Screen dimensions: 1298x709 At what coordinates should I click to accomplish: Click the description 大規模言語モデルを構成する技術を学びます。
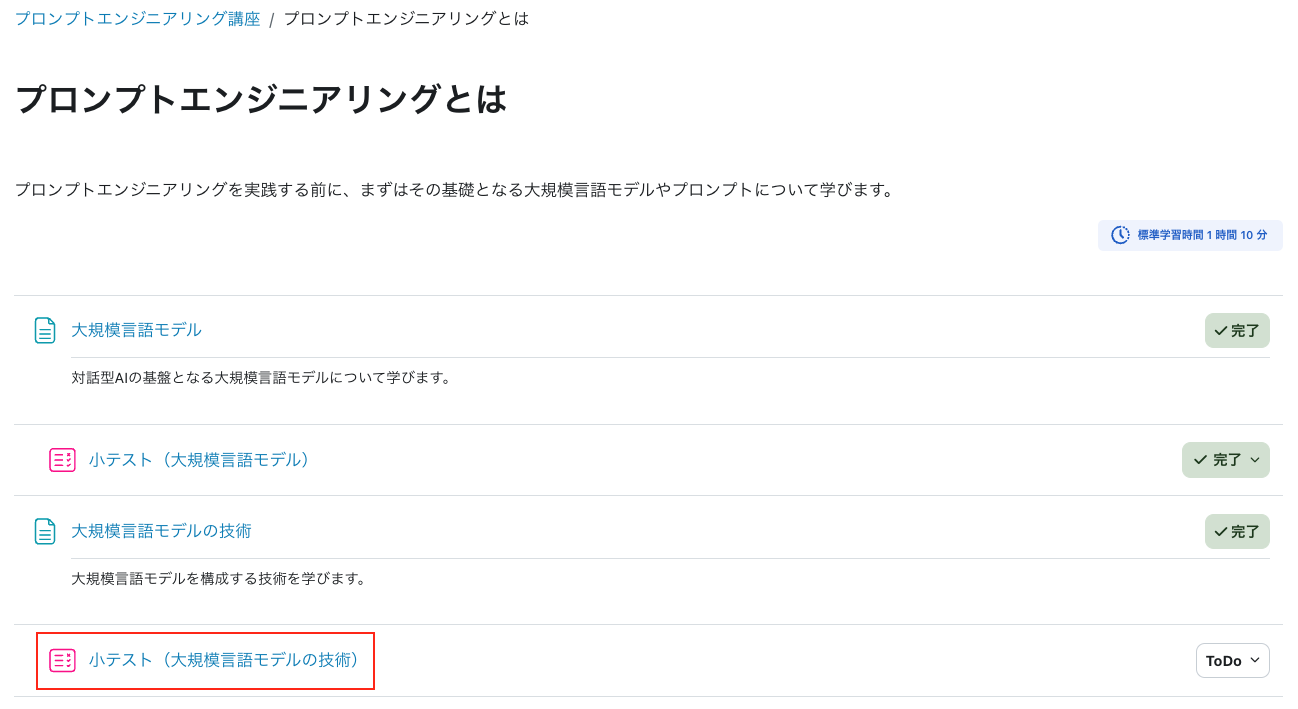tap(219, 579)
